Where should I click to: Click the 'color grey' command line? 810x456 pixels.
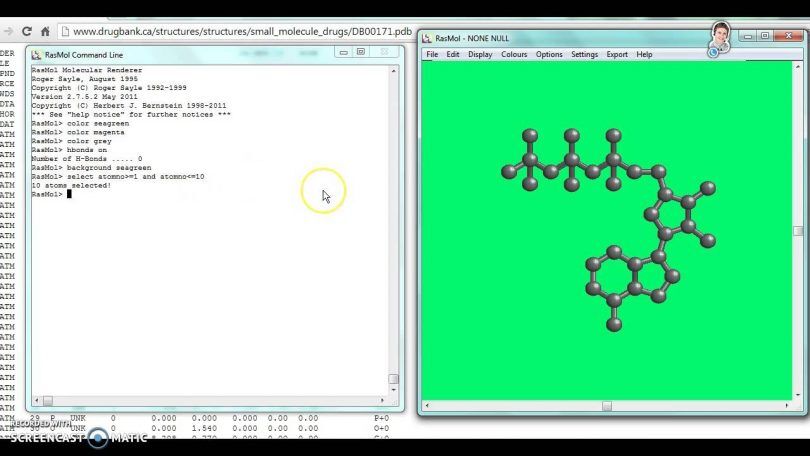coord(71,141)
